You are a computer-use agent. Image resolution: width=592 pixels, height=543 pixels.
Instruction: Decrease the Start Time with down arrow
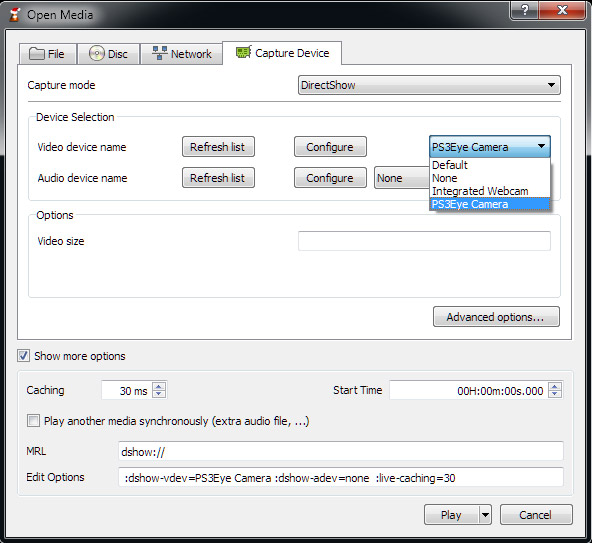point(555,394)
